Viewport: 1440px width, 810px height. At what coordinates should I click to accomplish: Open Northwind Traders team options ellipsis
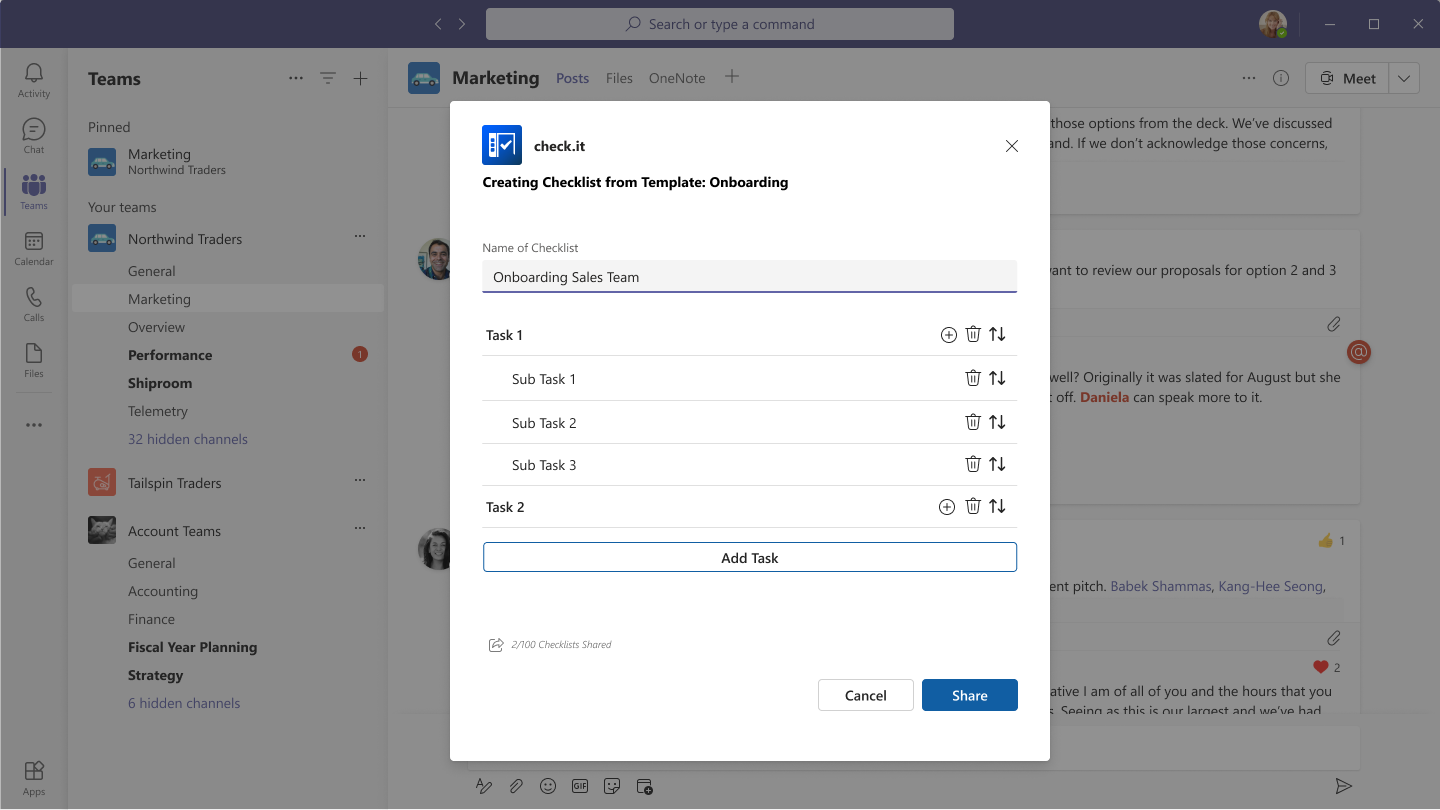click(360, 237)
